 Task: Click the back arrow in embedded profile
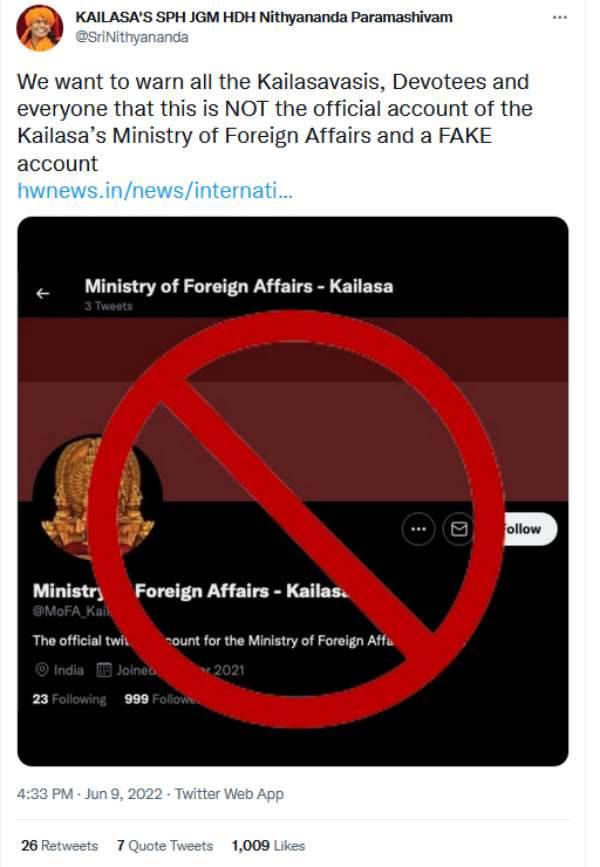[43, 294]
